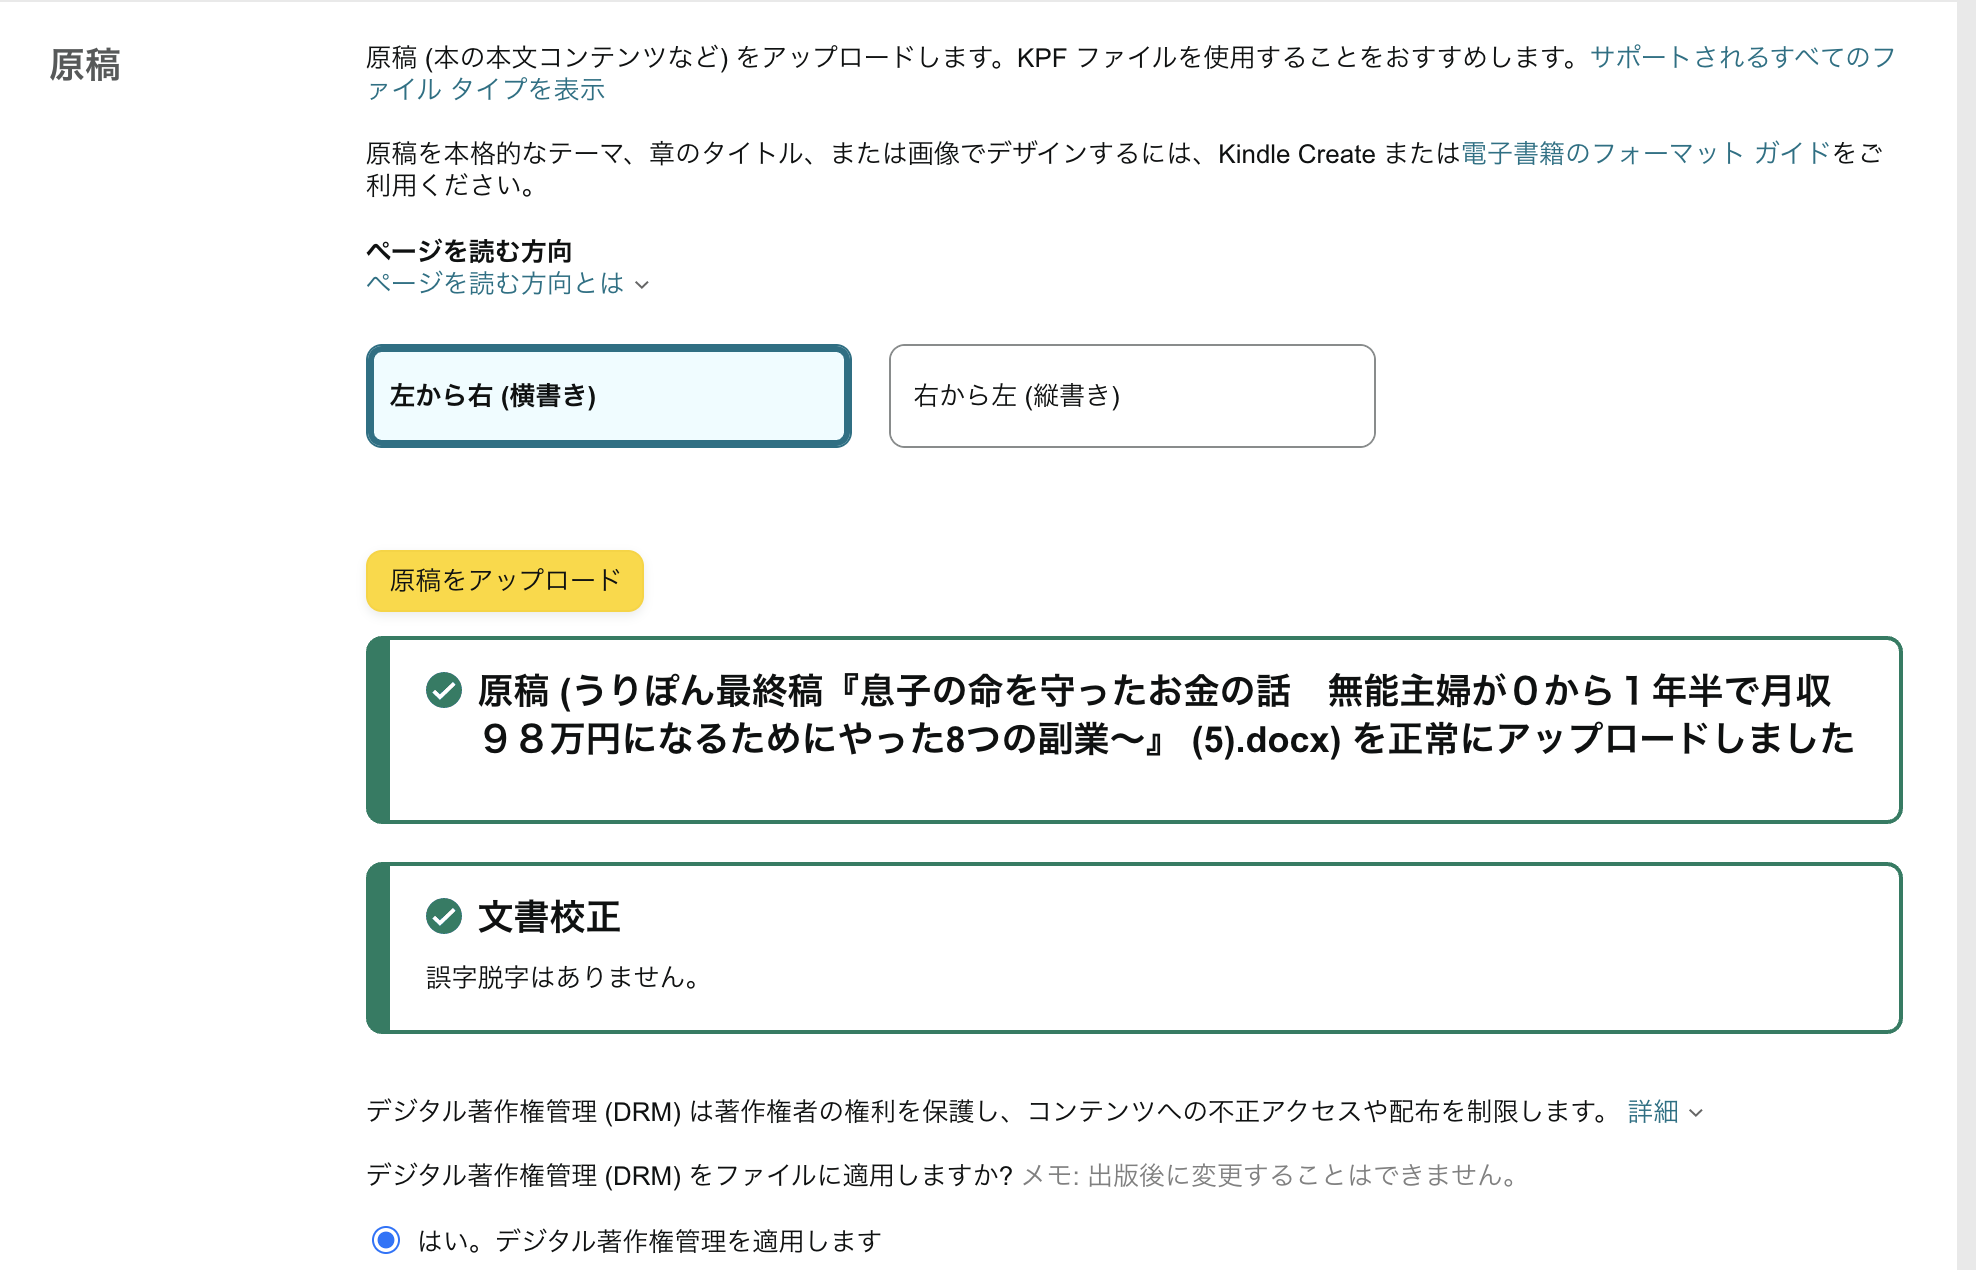Click the green checkmark beside the uploaded manuscript message
1976x1270 pixels.
point(443,690)
